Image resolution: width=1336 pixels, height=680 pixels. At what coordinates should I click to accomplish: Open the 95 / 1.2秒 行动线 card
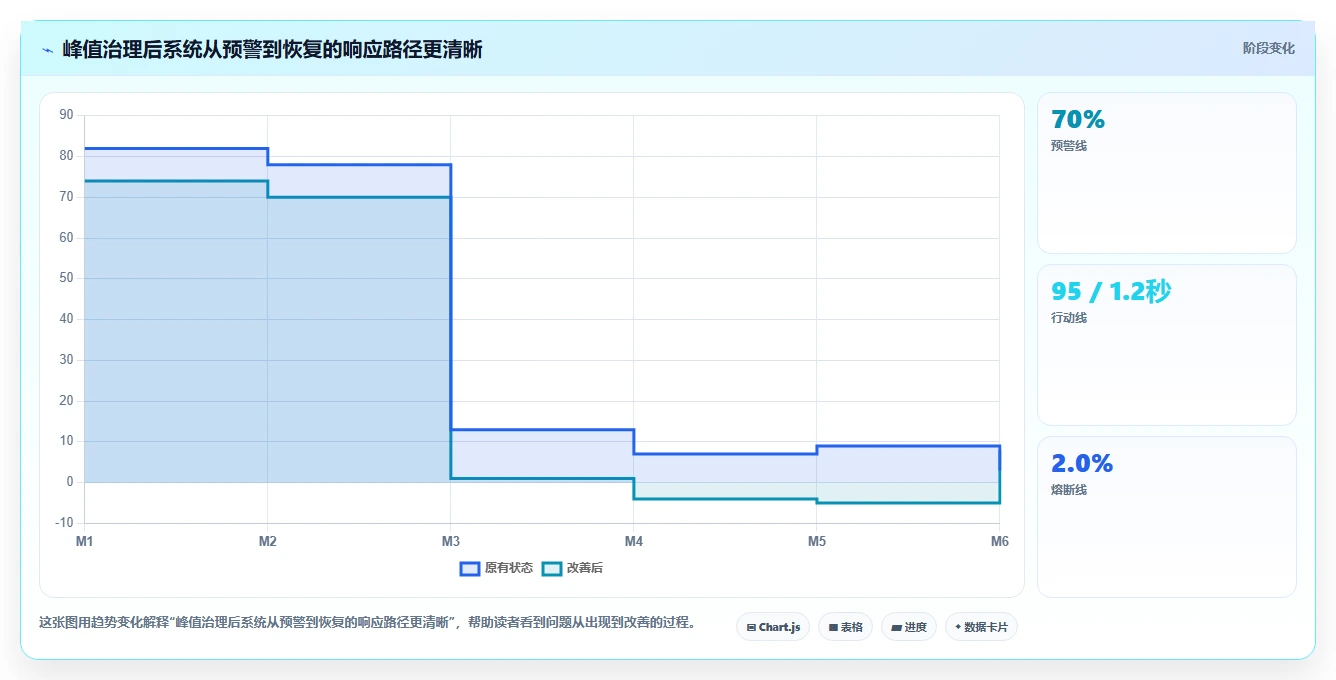[1167, 345]
